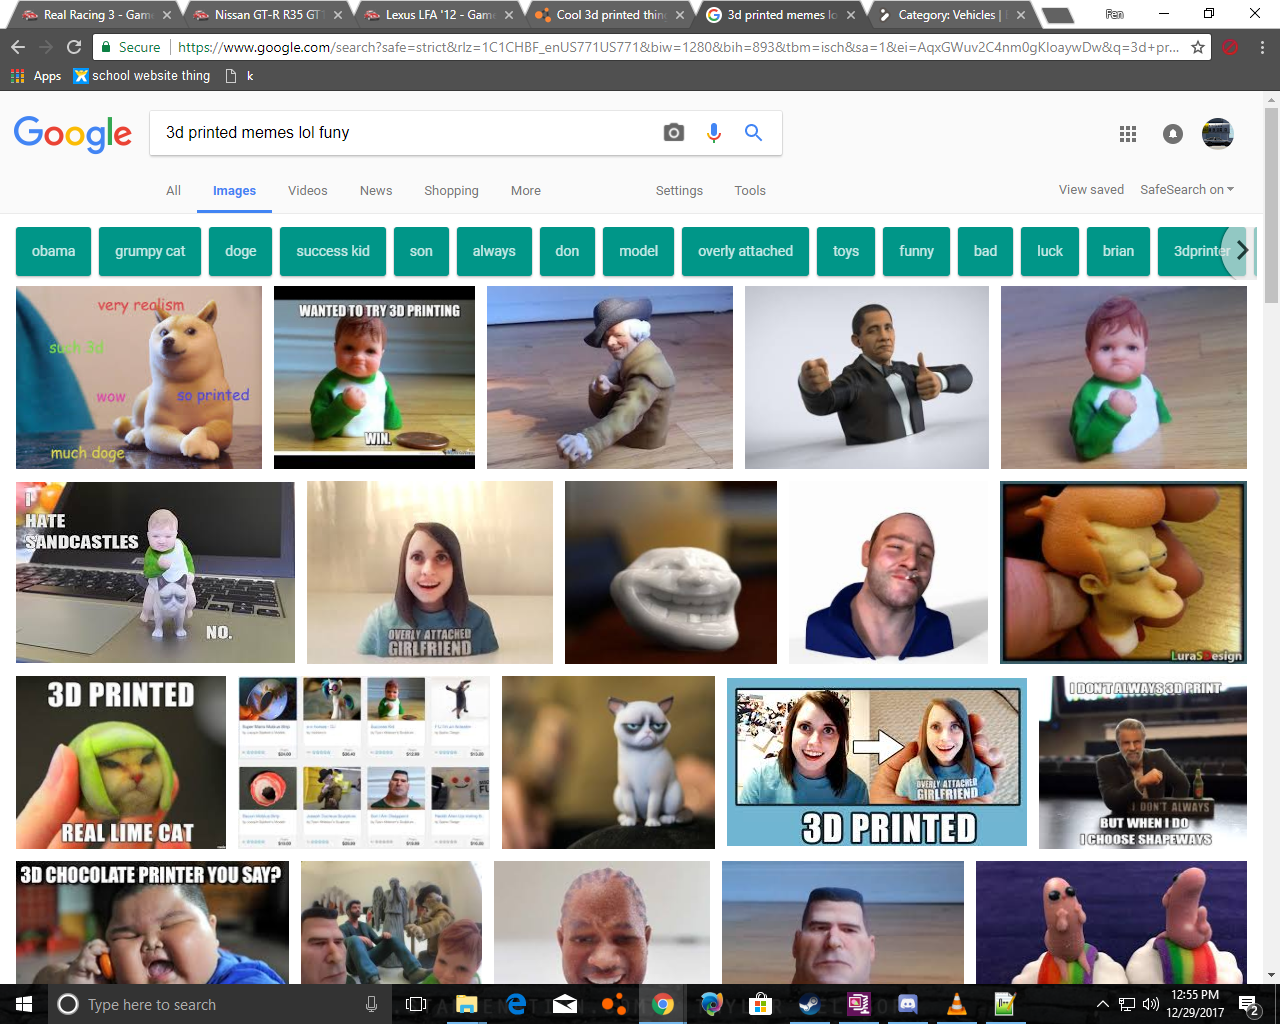Click the Google logo
This screenshot has width=1280, height=1024.
73,134
